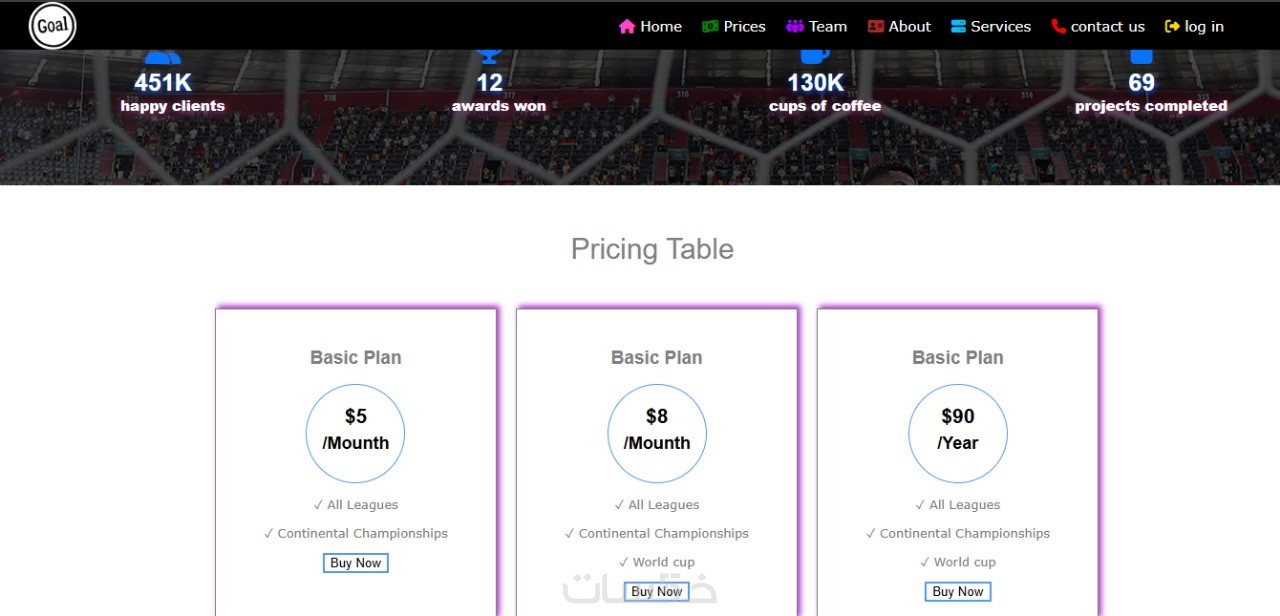Click the $90 /Year price circle
Image resolution: width=1280 pixels, height=616 pixels.
pyautogui.click(x=957, y=434)
